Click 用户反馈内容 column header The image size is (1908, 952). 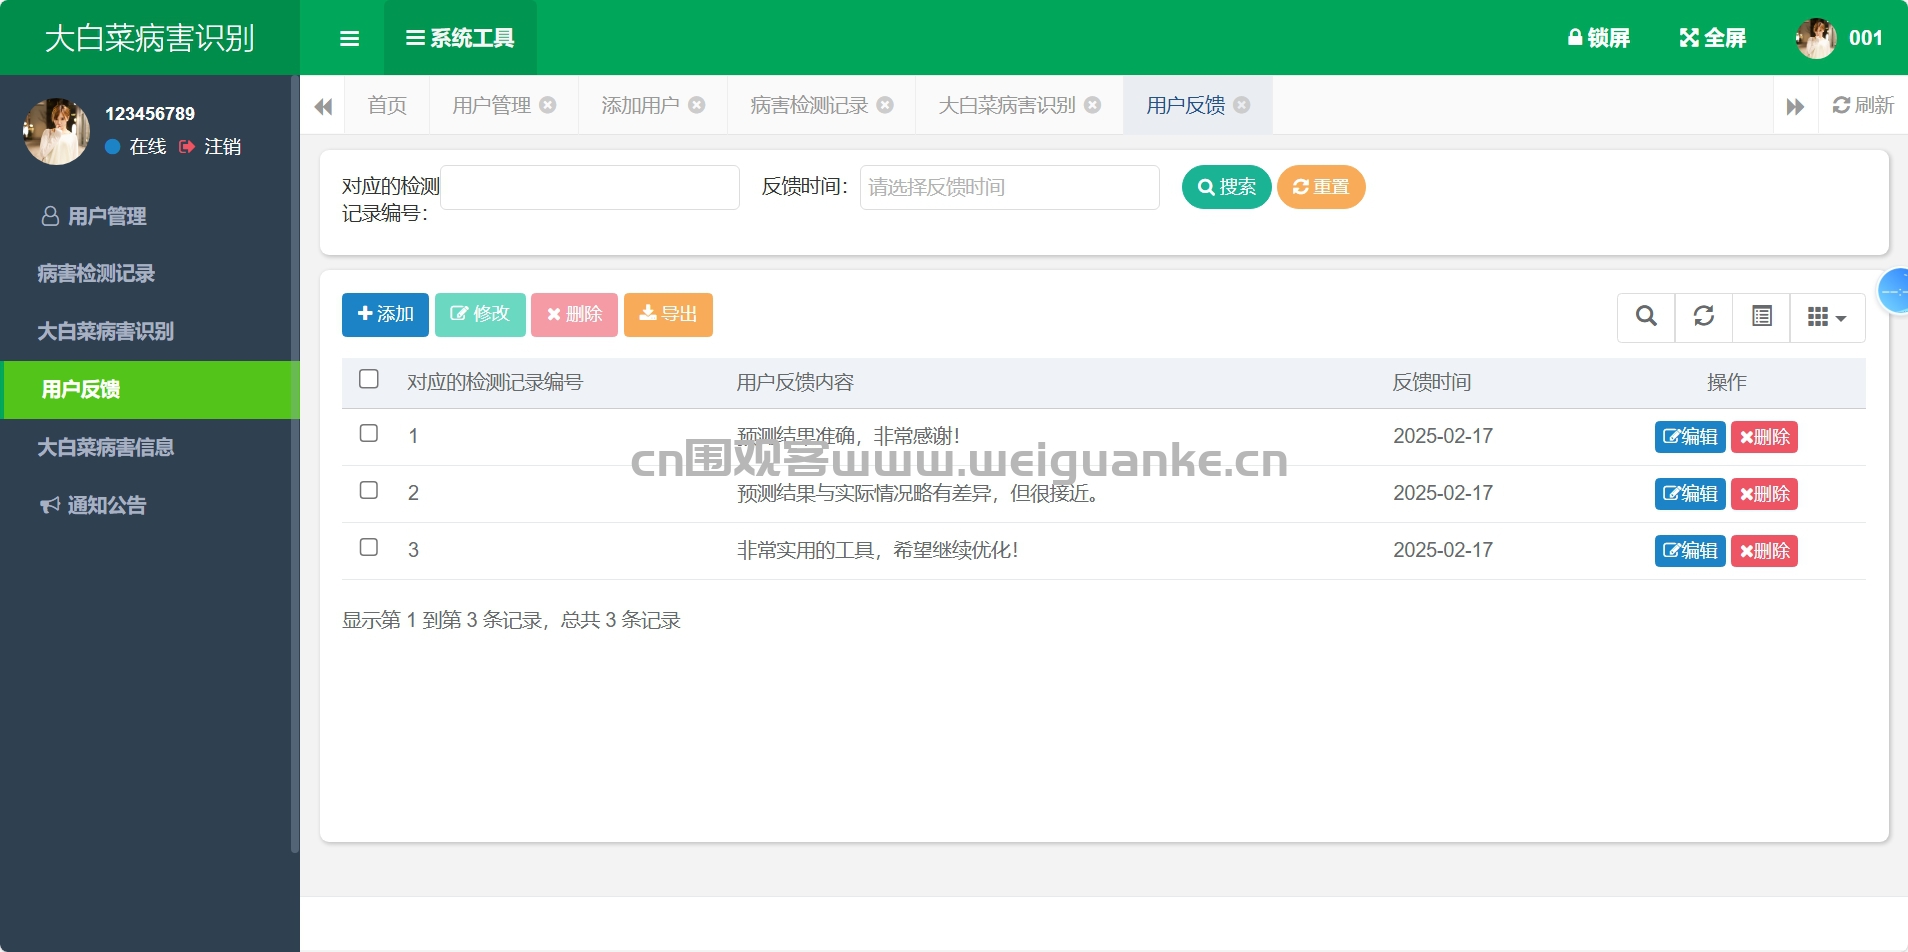click(795, 382)
